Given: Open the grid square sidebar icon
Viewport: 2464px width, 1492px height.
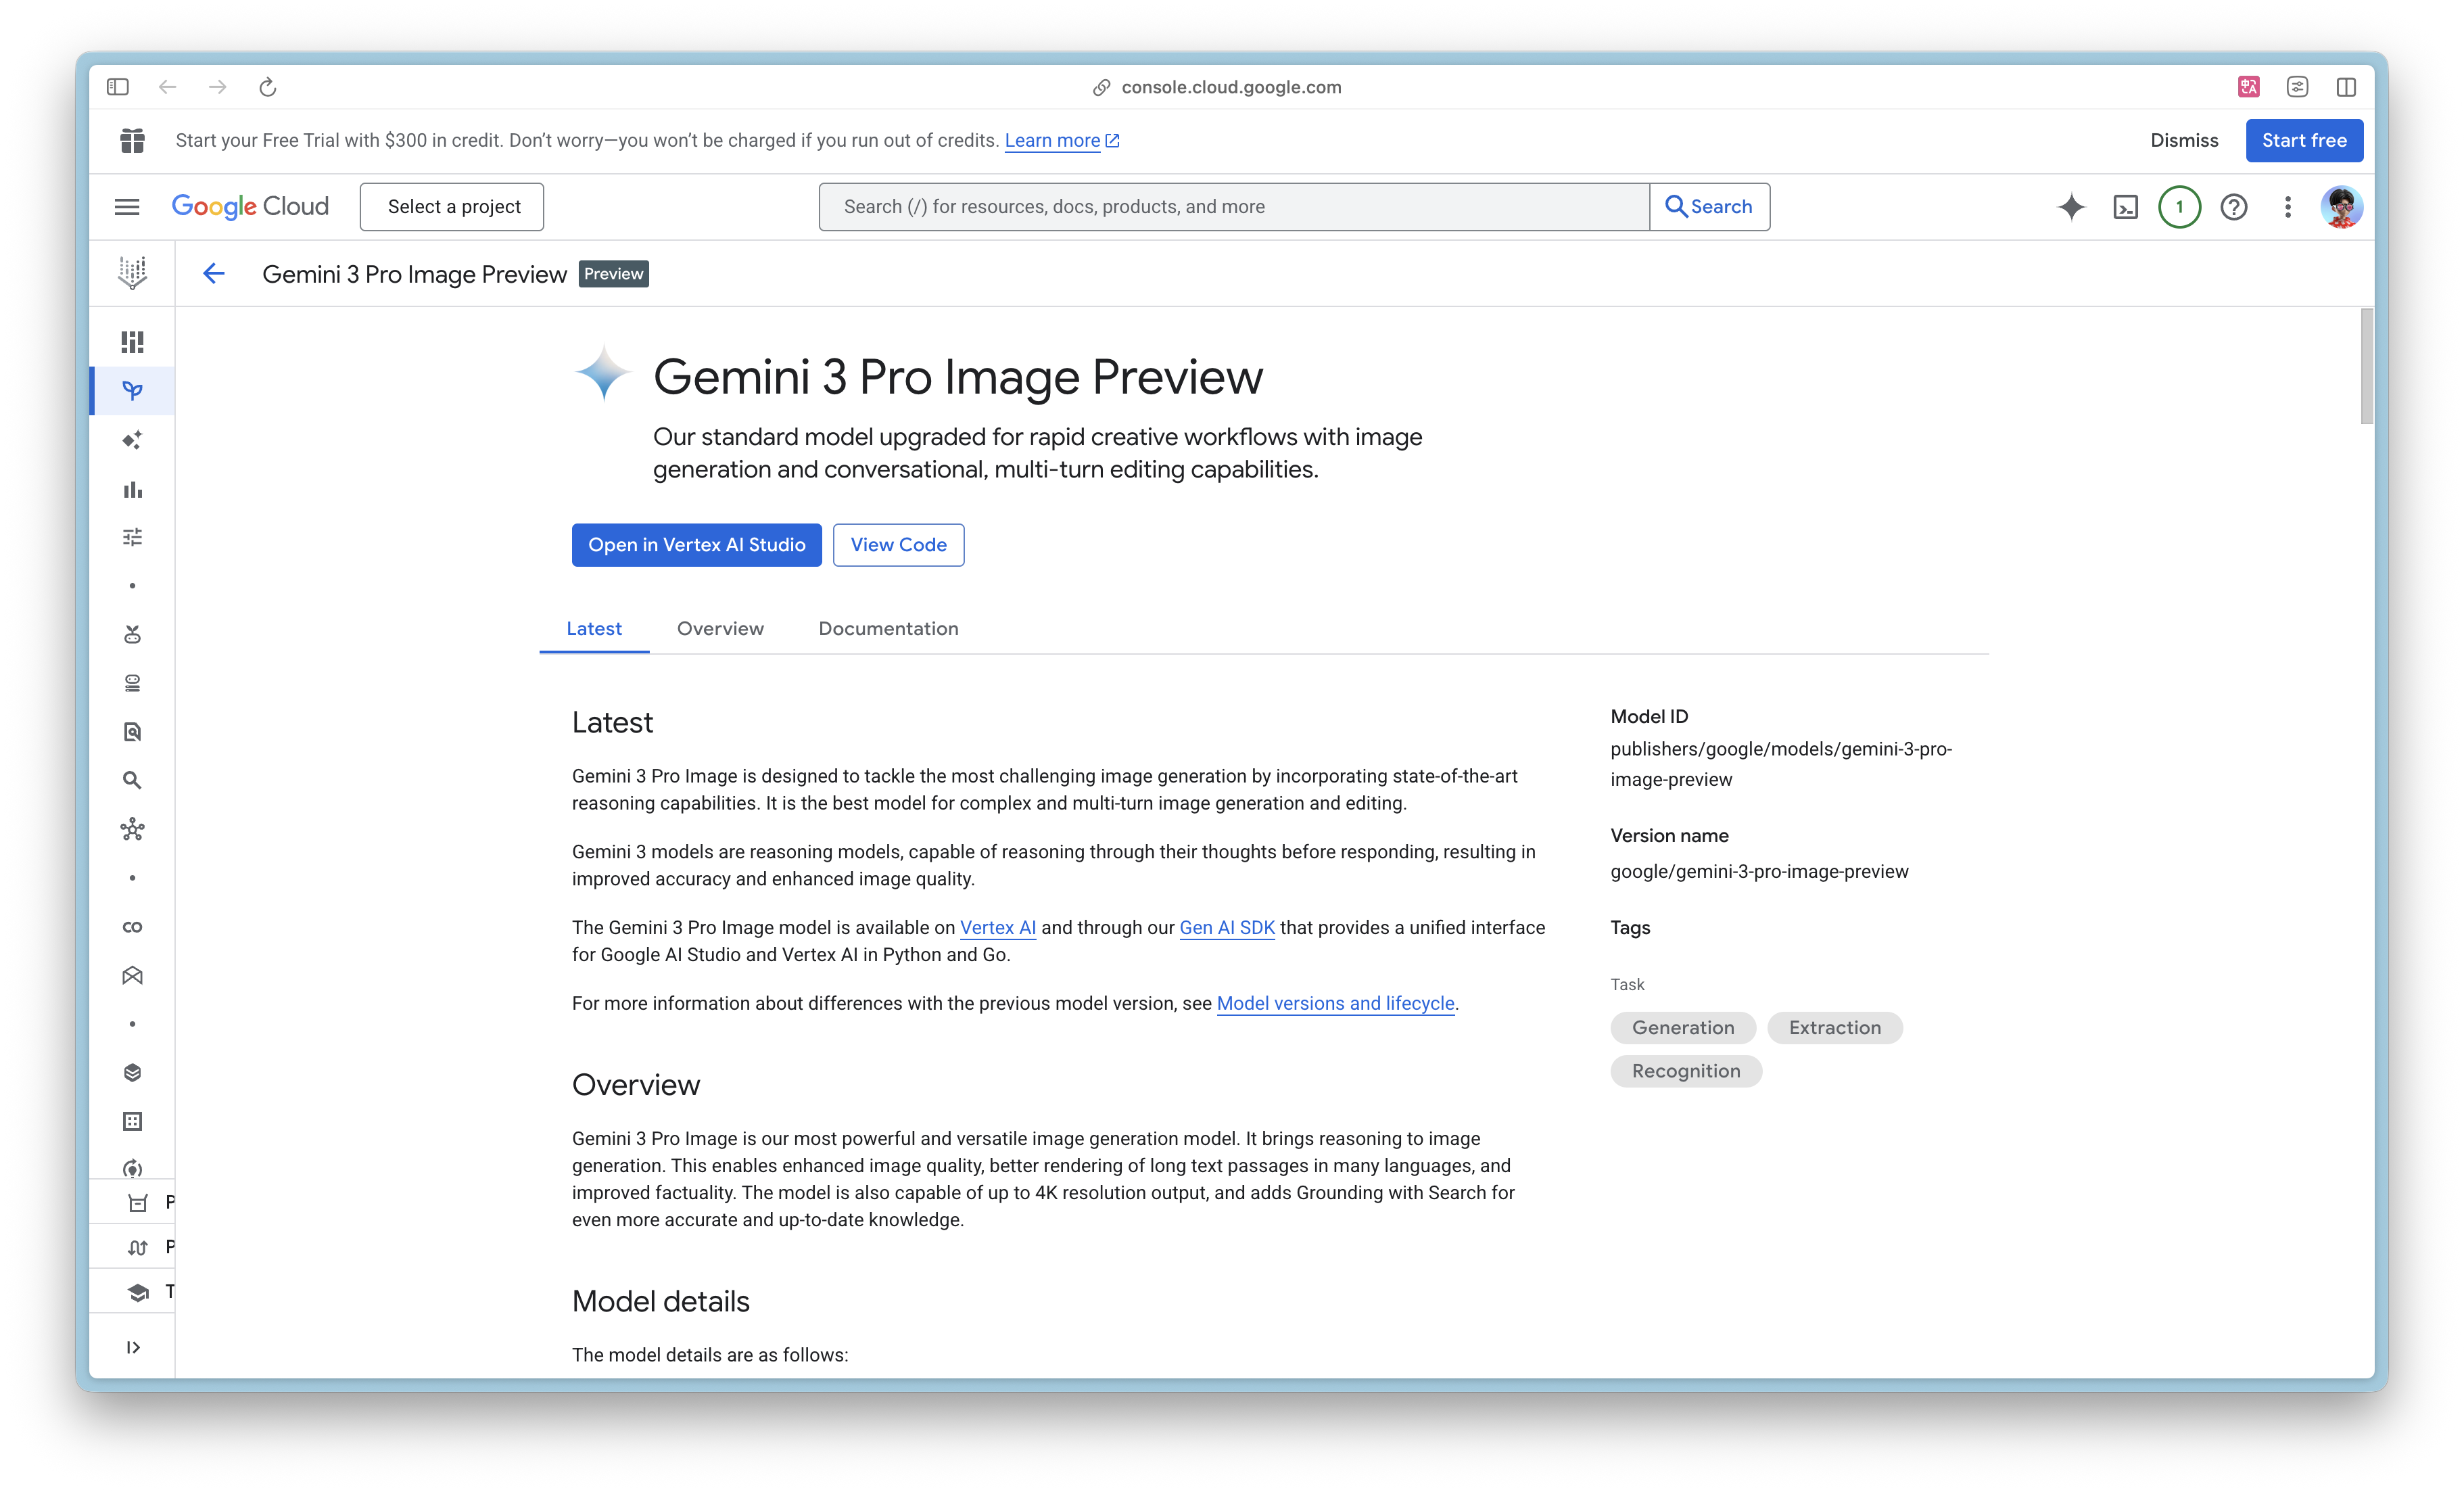Looking at the screenshot, I should pyautogui.click(x=132, y=1122).
